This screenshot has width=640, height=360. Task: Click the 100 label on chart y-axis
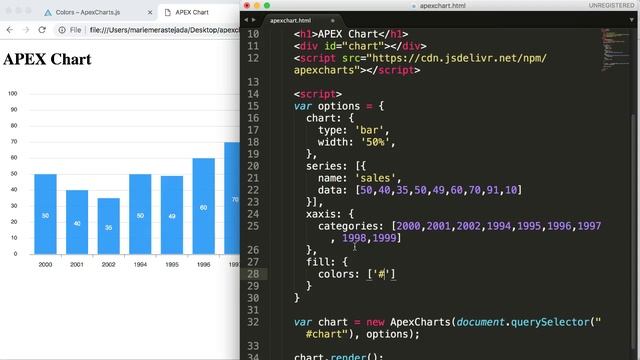(x=12, y=93)
